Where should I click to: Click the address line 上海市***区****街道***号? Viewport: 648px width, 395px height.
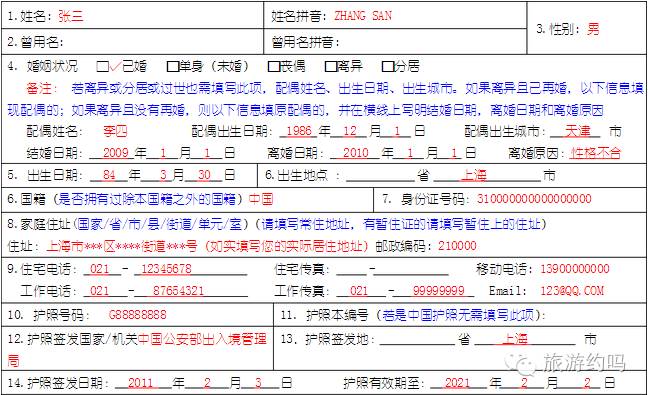pos(122,246)
